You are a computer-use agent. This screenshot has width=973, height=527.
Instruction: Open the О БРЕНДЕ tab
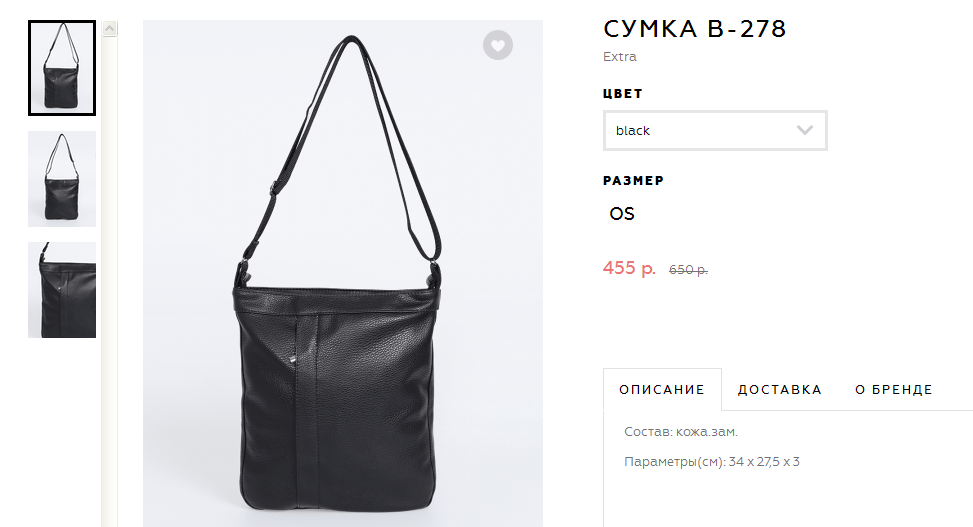tap(894, 390)
